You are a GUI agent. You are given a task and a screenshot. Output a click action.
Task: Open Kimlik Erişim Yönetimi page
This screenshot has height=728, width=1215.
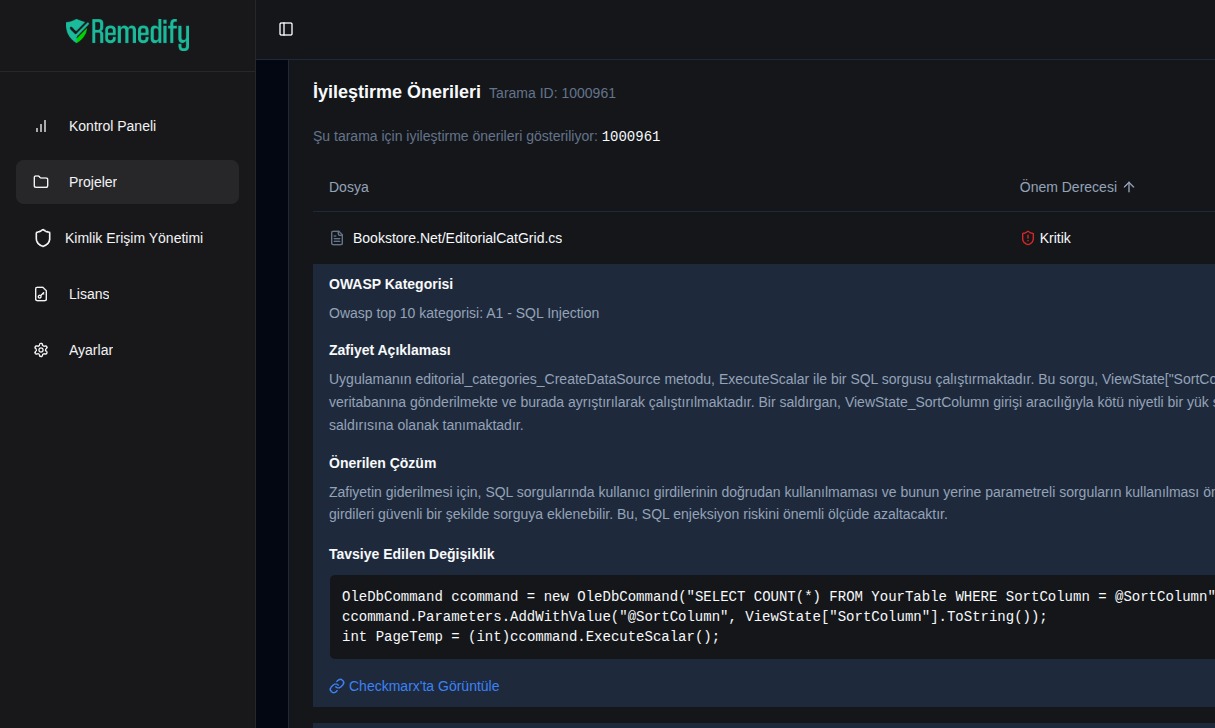(x=134, y=238)
